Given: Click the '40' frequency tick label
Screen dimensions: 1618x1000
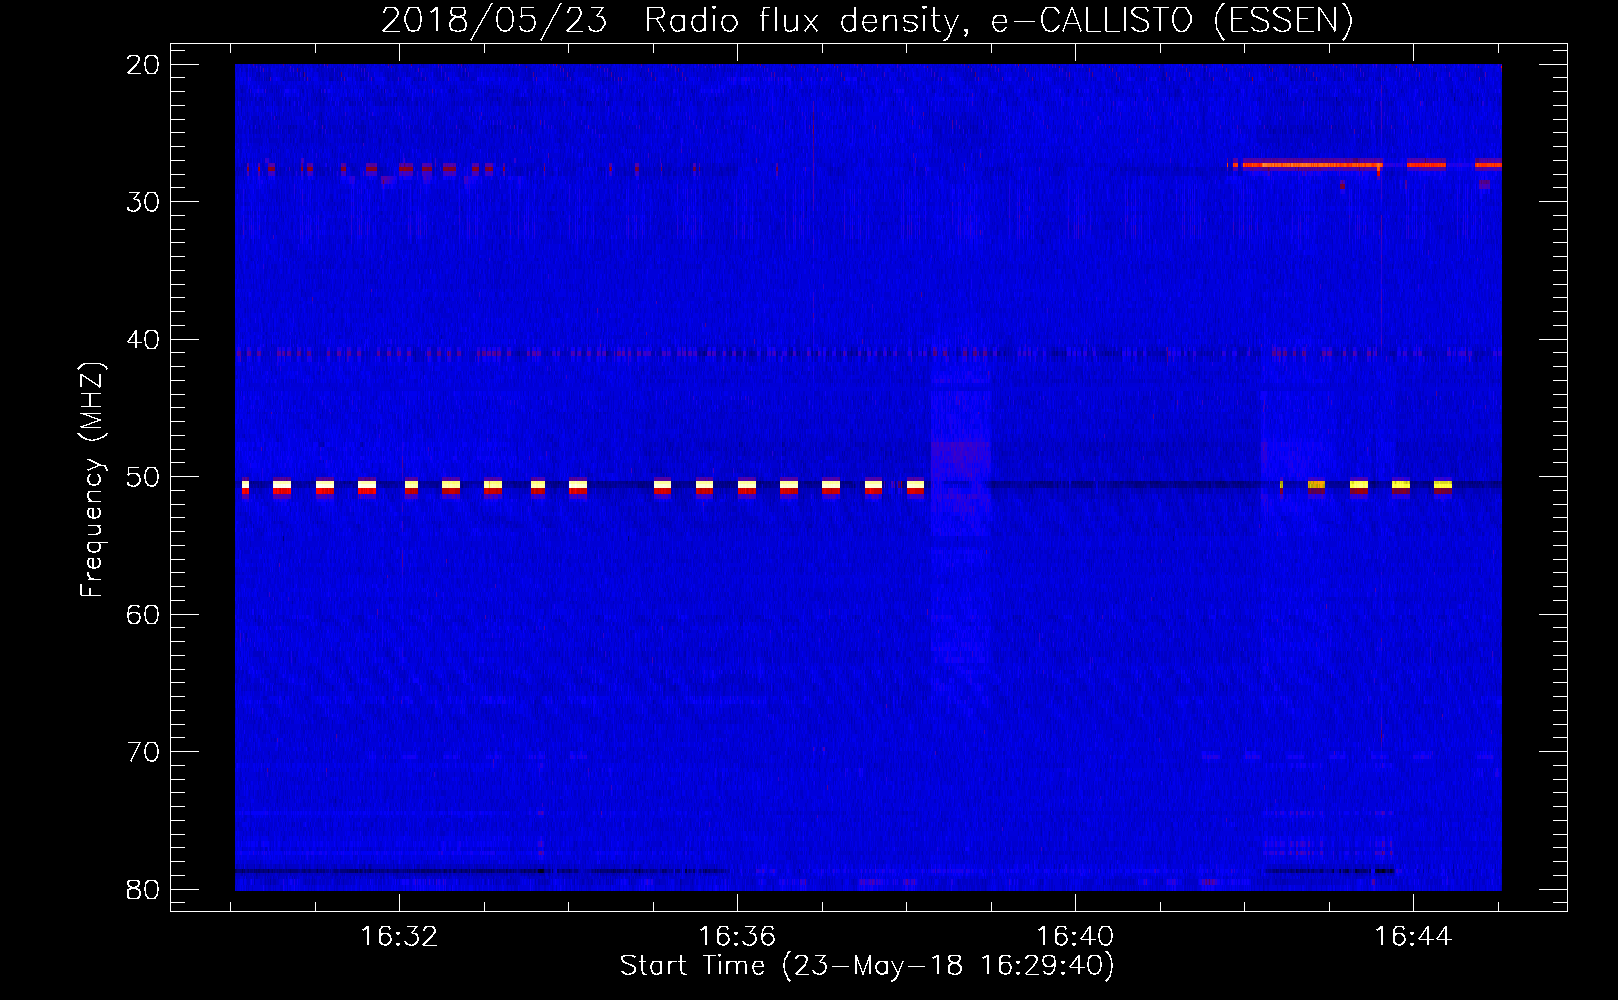Looking at the screenshot, I should [143, 339].
